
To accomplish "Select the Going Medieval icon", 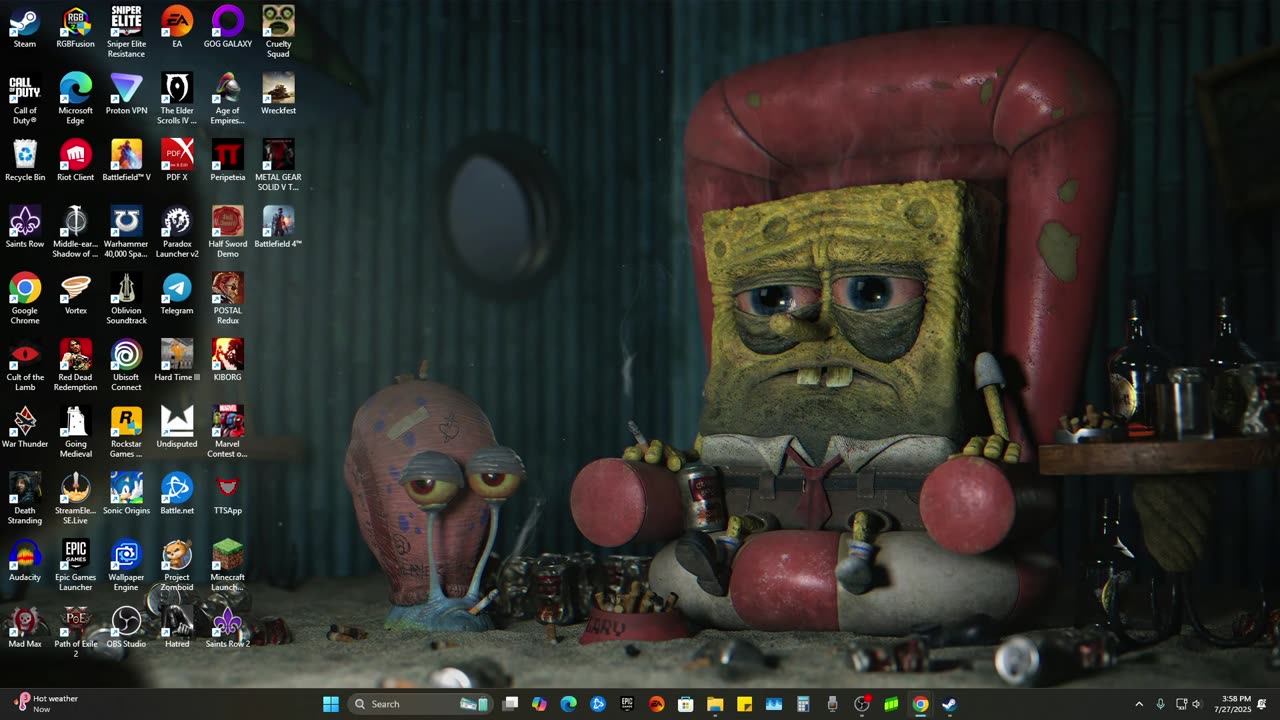I will pyautogui.click(x=76, y=432).
